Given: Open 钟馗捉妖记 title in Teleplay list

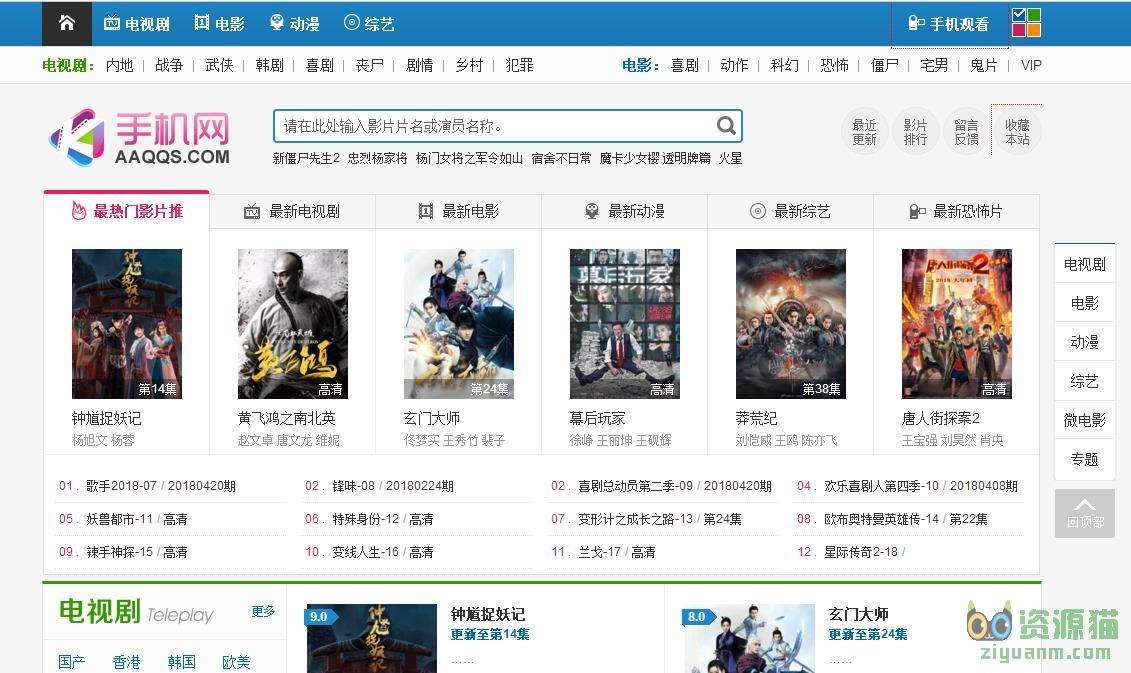Looking at the screenshot, I should [488, 614].
